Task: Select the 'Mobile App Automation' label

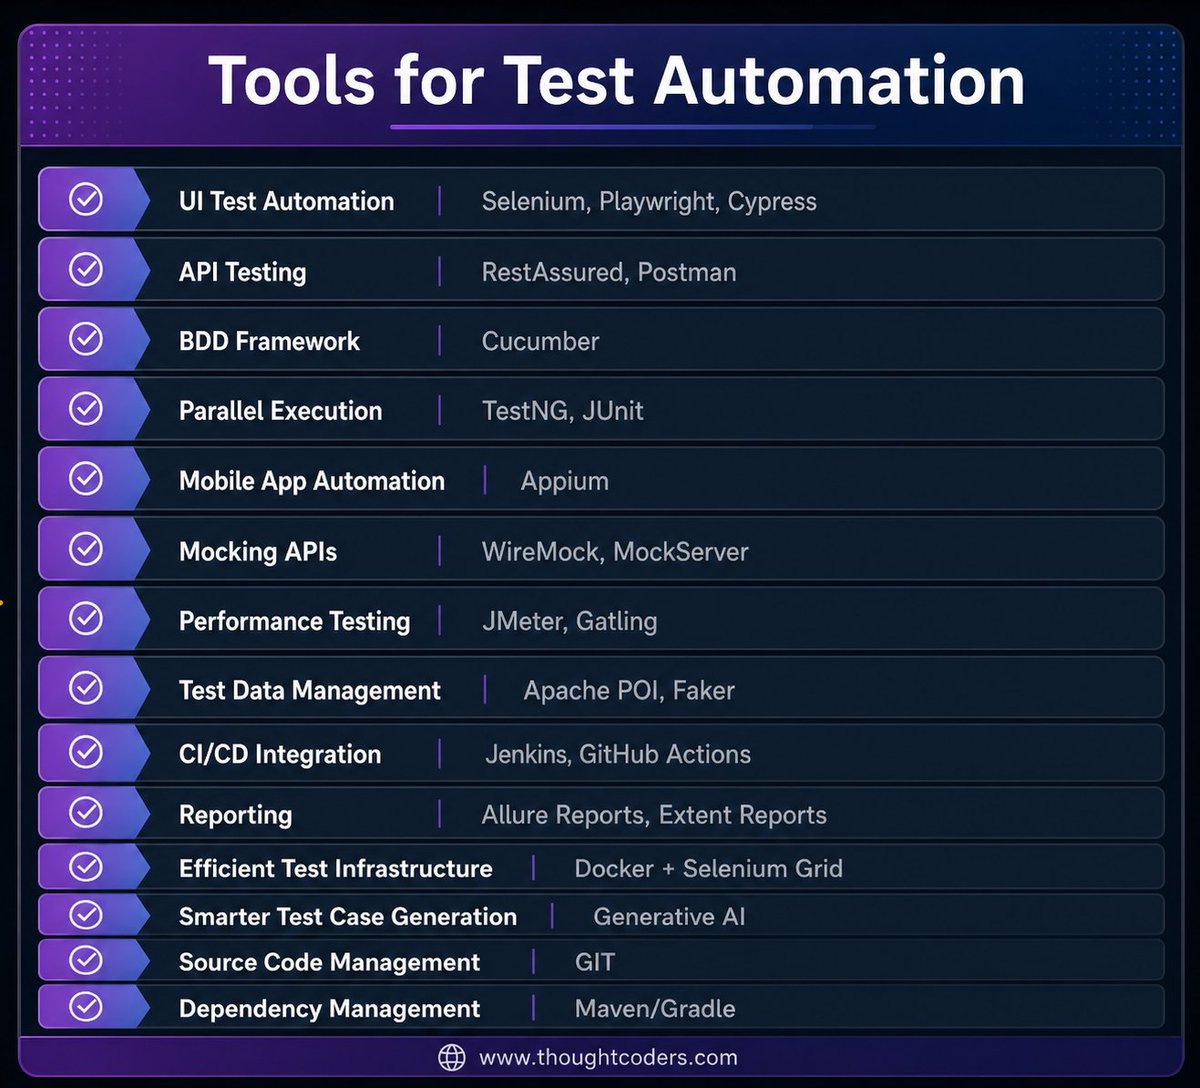Action: tap(312, 481)
